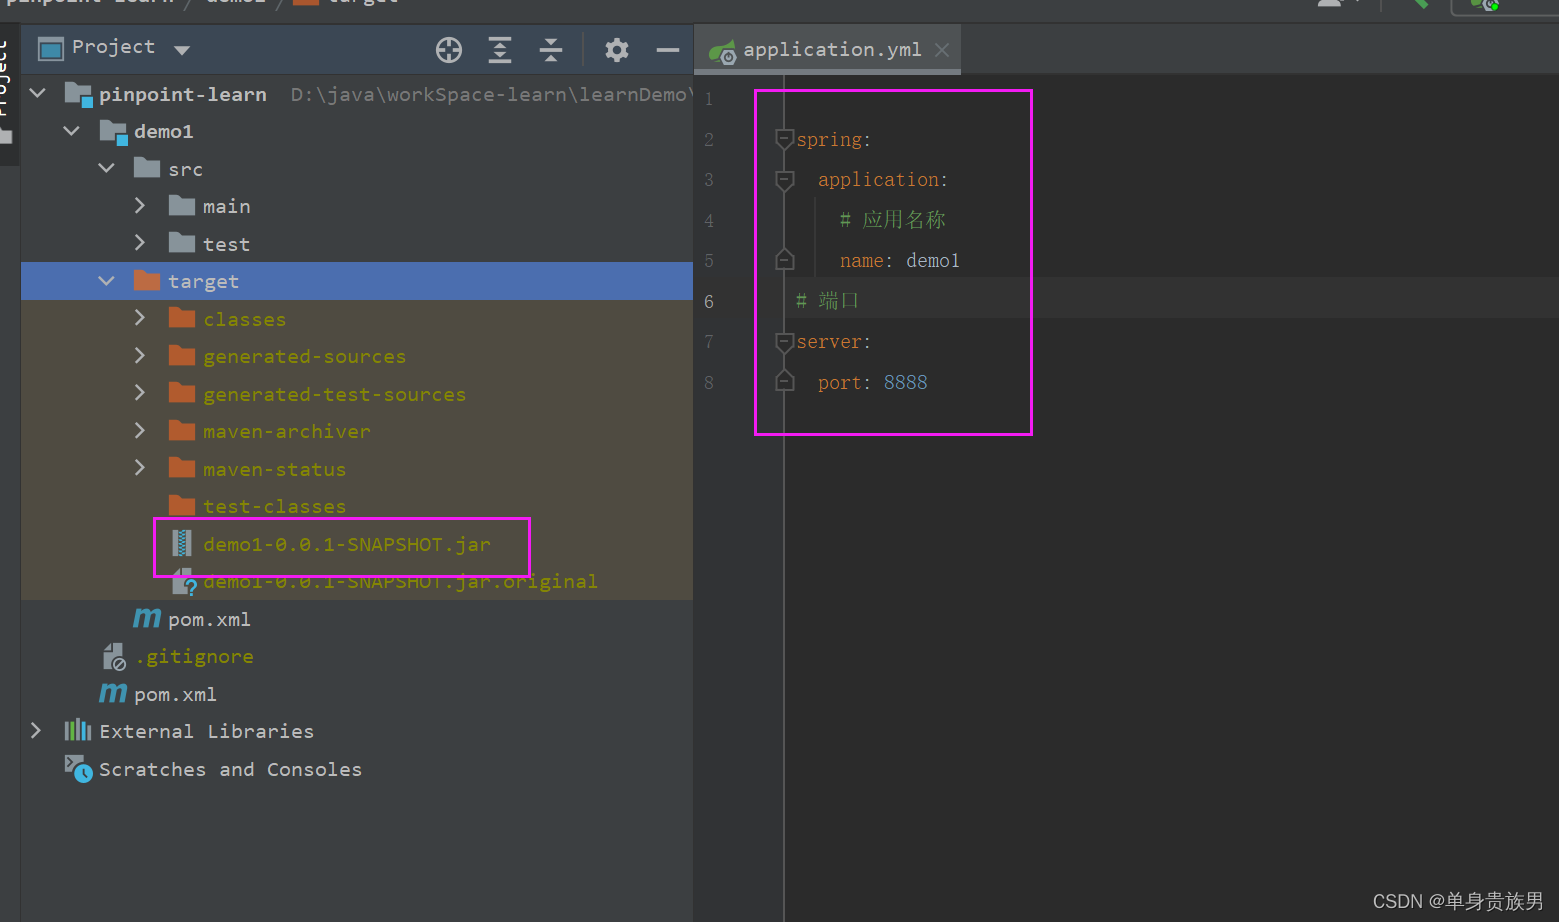Viewport: 1559px width, 922px height.
Task: Click the .gitignore file icon
Action: coord(114,656)
